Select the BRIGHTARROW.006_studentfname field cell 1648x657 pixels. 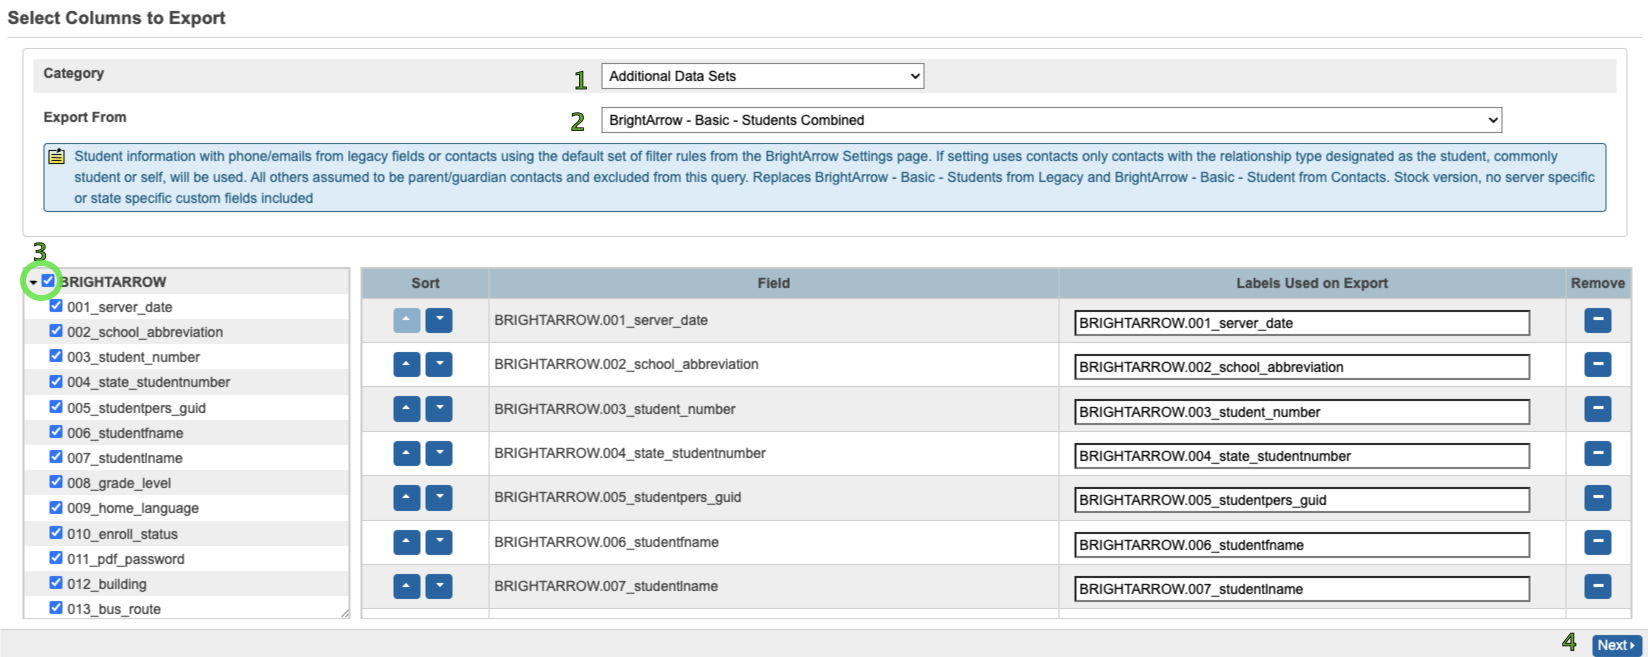point(774,542)
